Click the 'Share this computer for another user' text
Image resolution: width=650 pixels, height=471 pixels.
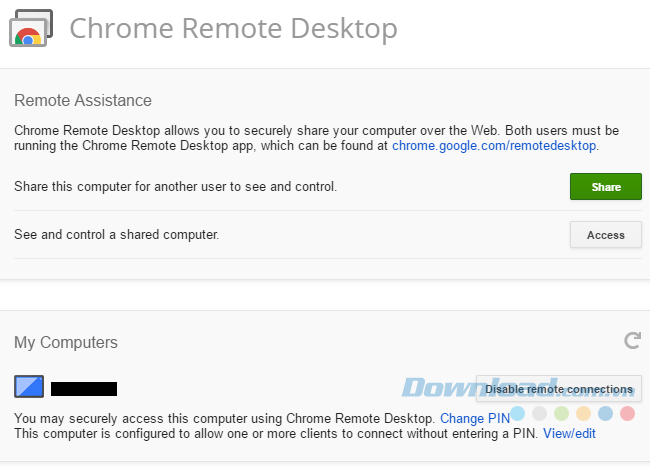(175, 186)
